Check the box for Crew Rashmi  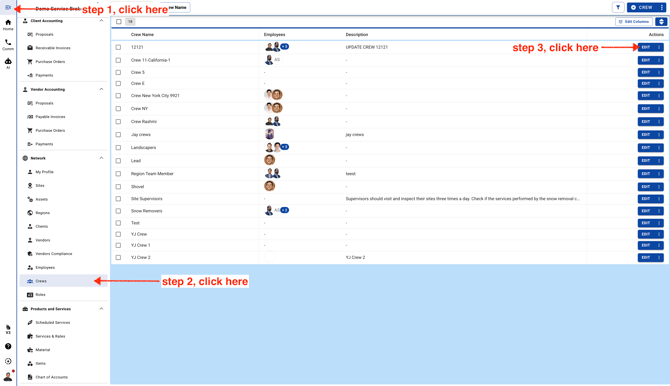click(x=118, y=122)
